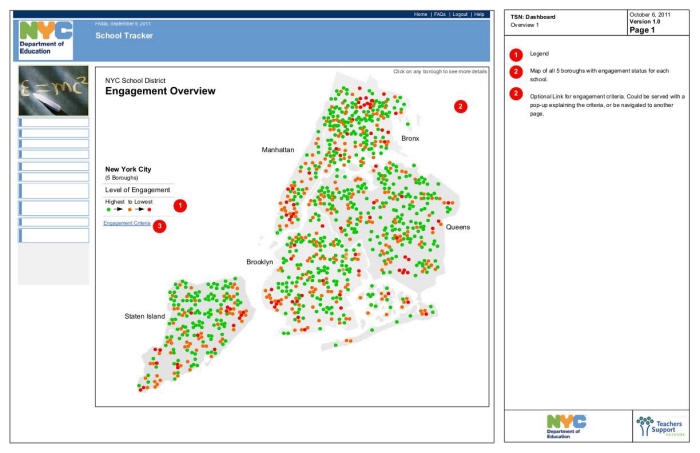The height and width of the screenshot is (453, 700).
Task: Click the red annotation marker 1 beside the legend
Action: tap(180, 205)
